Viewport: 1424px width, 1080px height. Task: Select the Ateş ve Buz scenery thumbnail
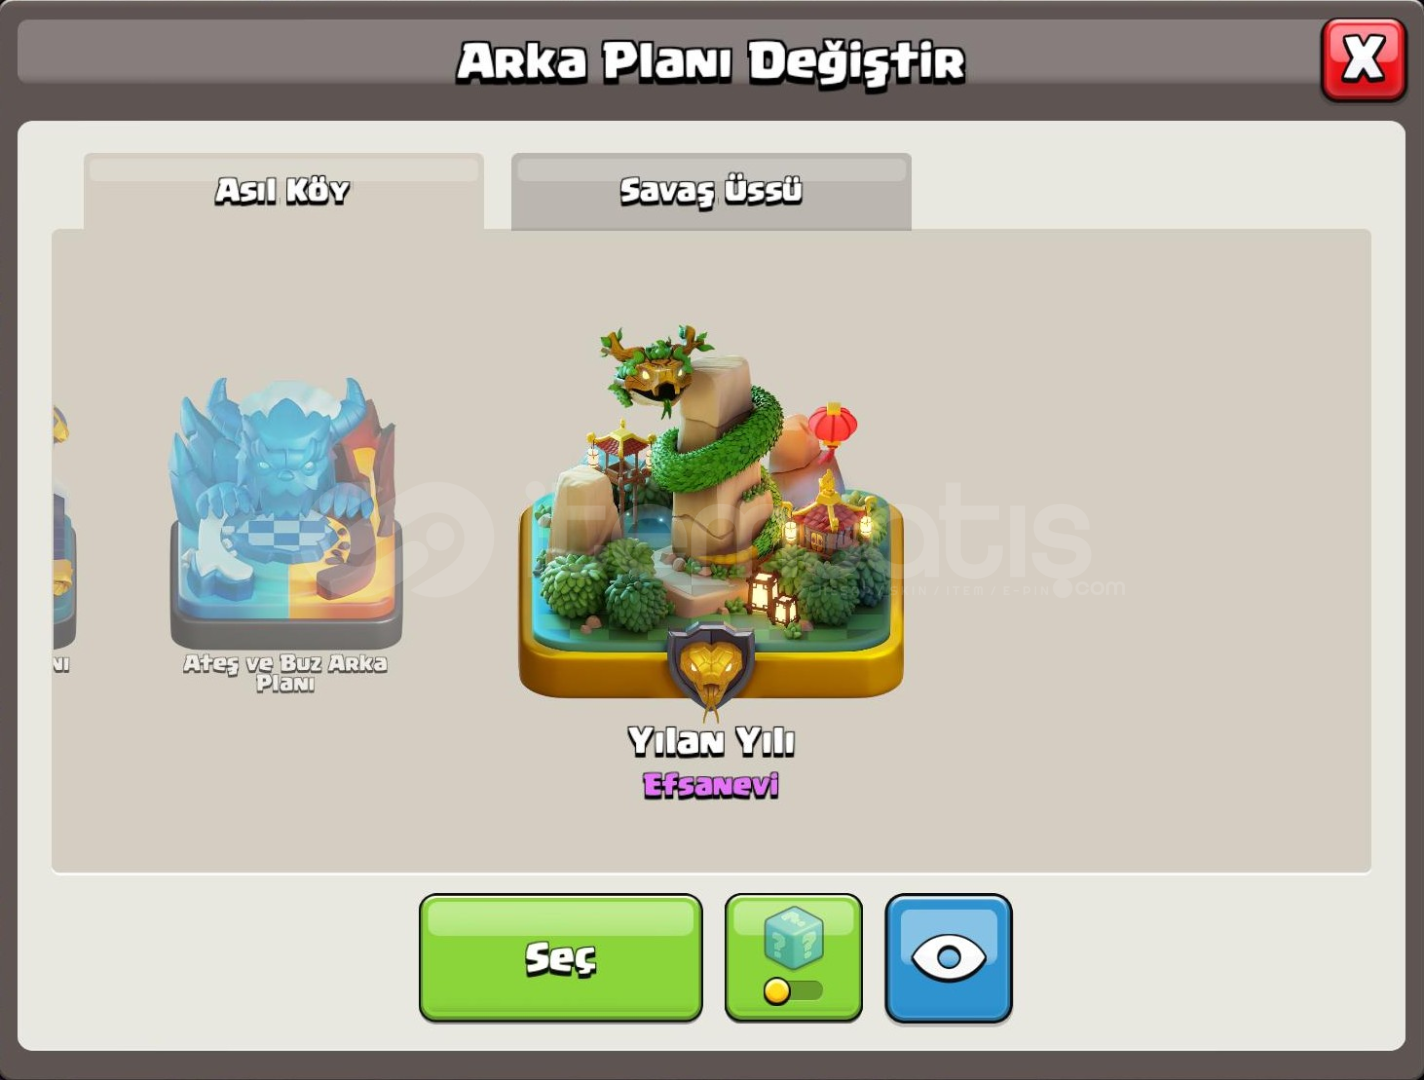coord(286,513)
